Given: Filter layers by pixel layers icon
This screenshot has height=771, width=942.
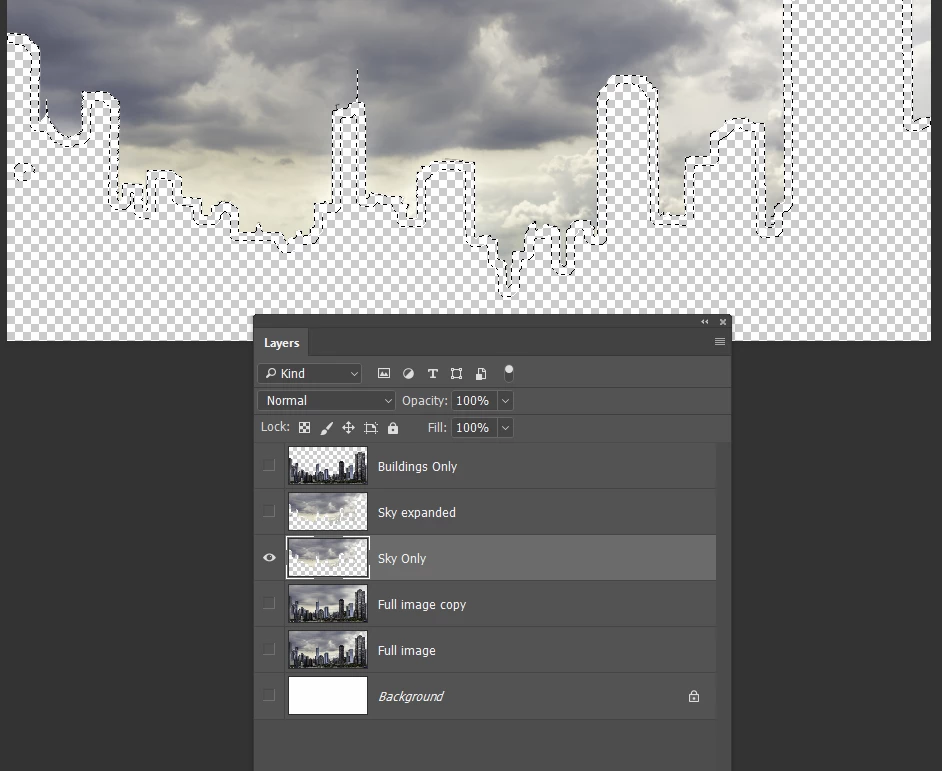Looking at the screenshot, I should [x=384, y=374].
